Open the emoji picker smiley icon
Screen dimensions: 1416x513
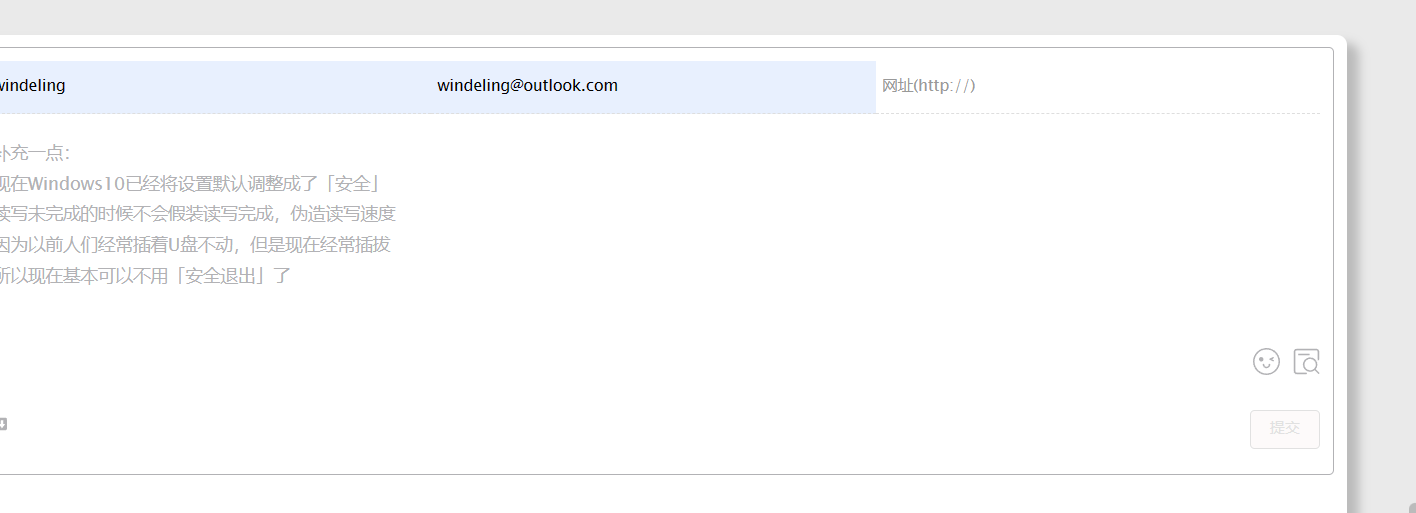(x=1266, y=361)
